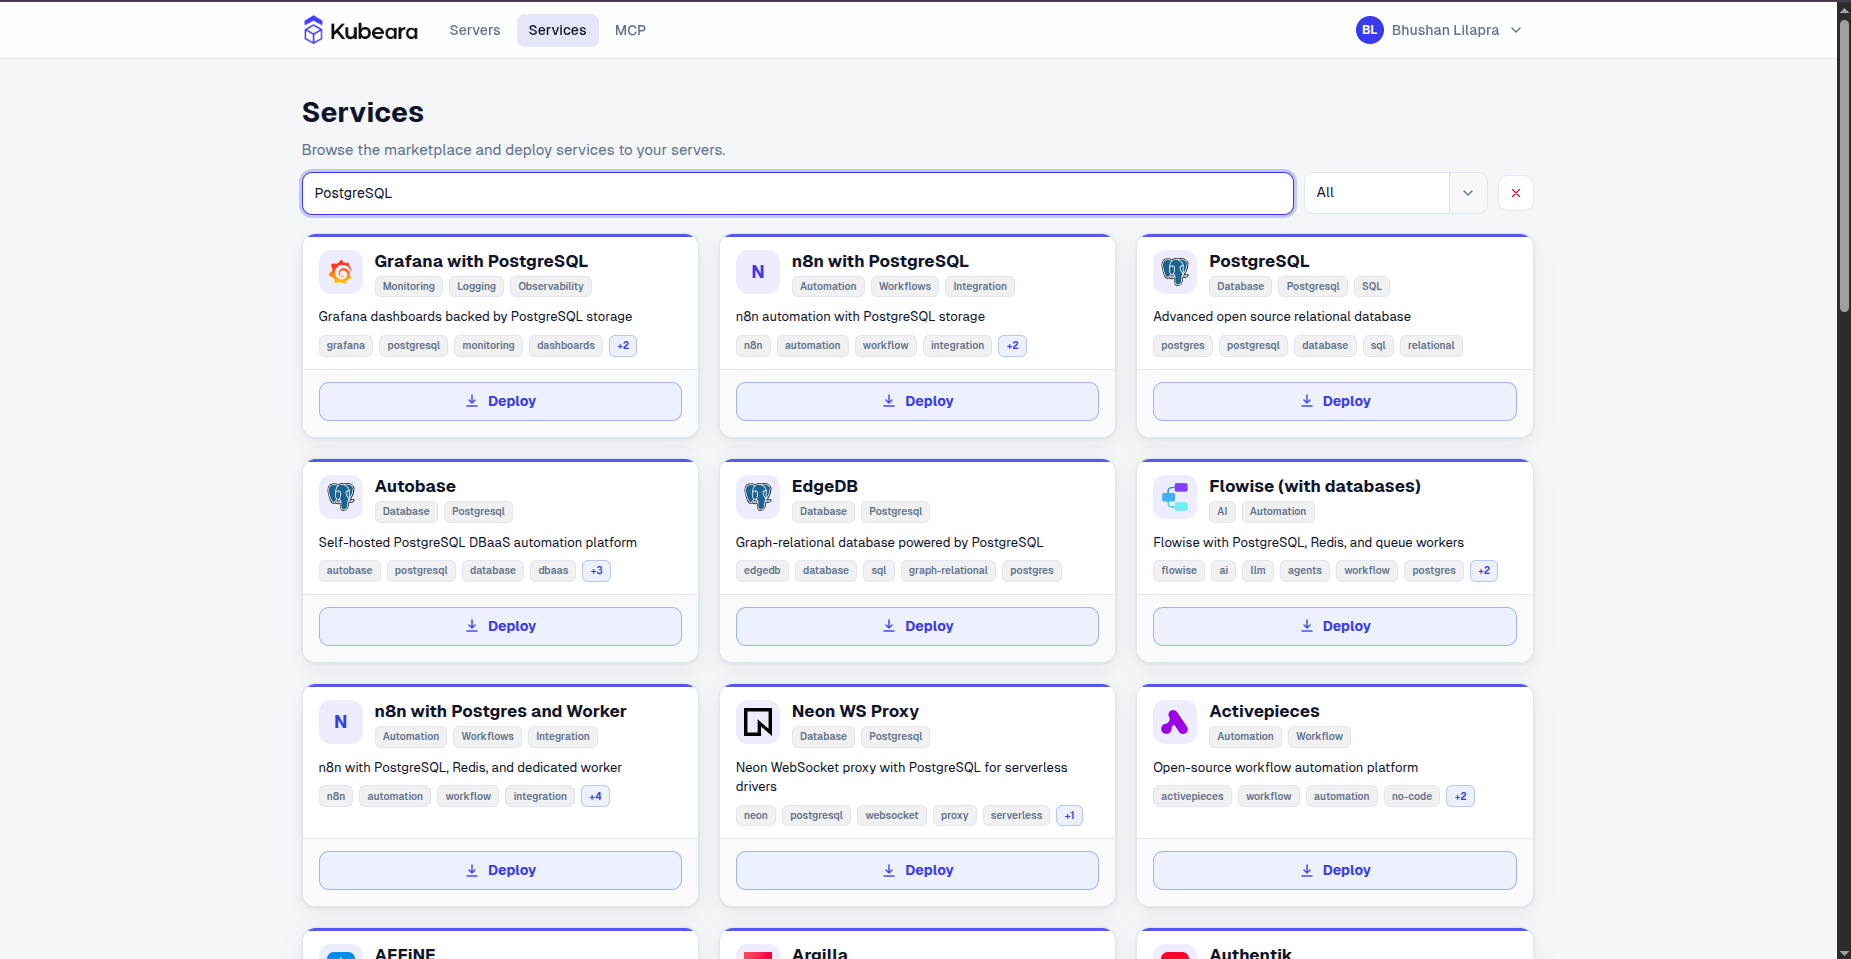This screenshot has height=959, width=1851.
Task: Click the AI category badge on Flowise
Action: pos(1222,512)
